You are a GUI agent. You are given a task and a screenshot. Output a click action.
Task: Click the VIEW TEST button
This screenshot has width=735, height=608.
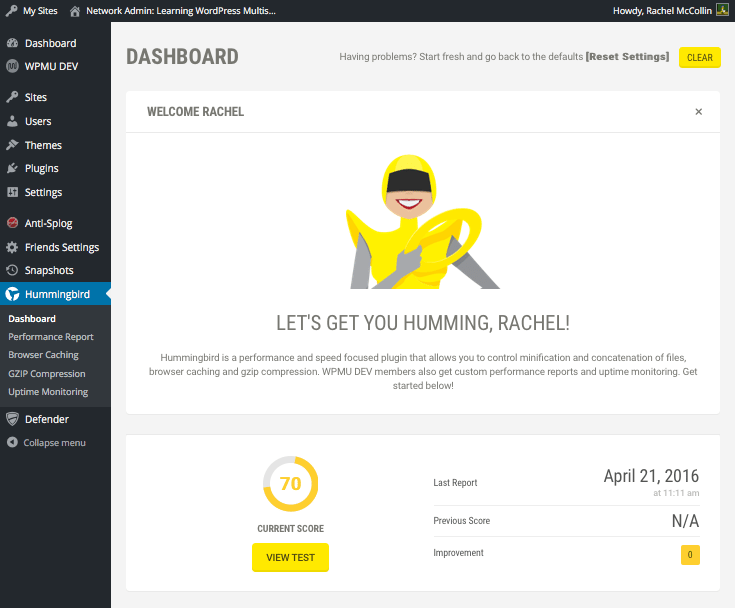pos(290,557)
